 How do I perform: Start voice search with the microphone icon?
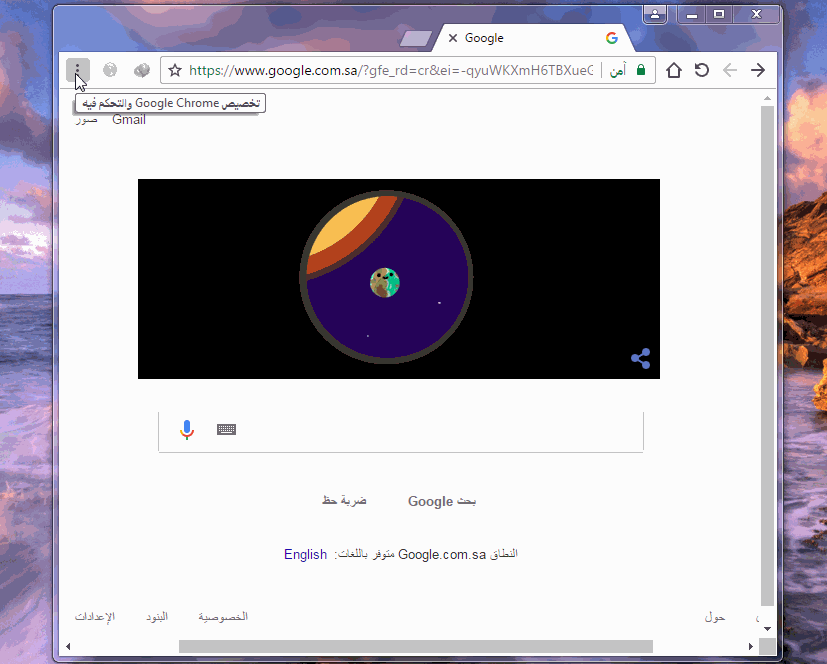point(187,430)
